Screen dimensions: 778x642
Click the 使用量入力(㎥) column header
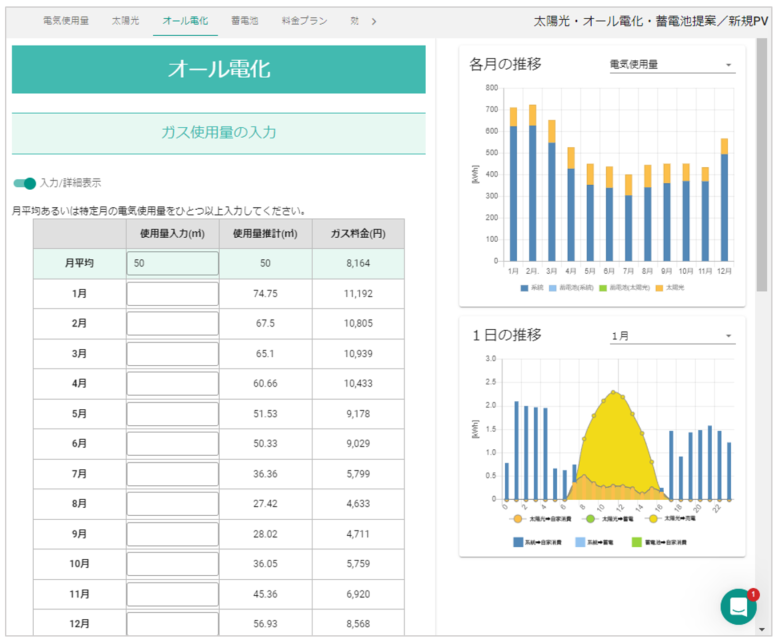tap(172, 234)
